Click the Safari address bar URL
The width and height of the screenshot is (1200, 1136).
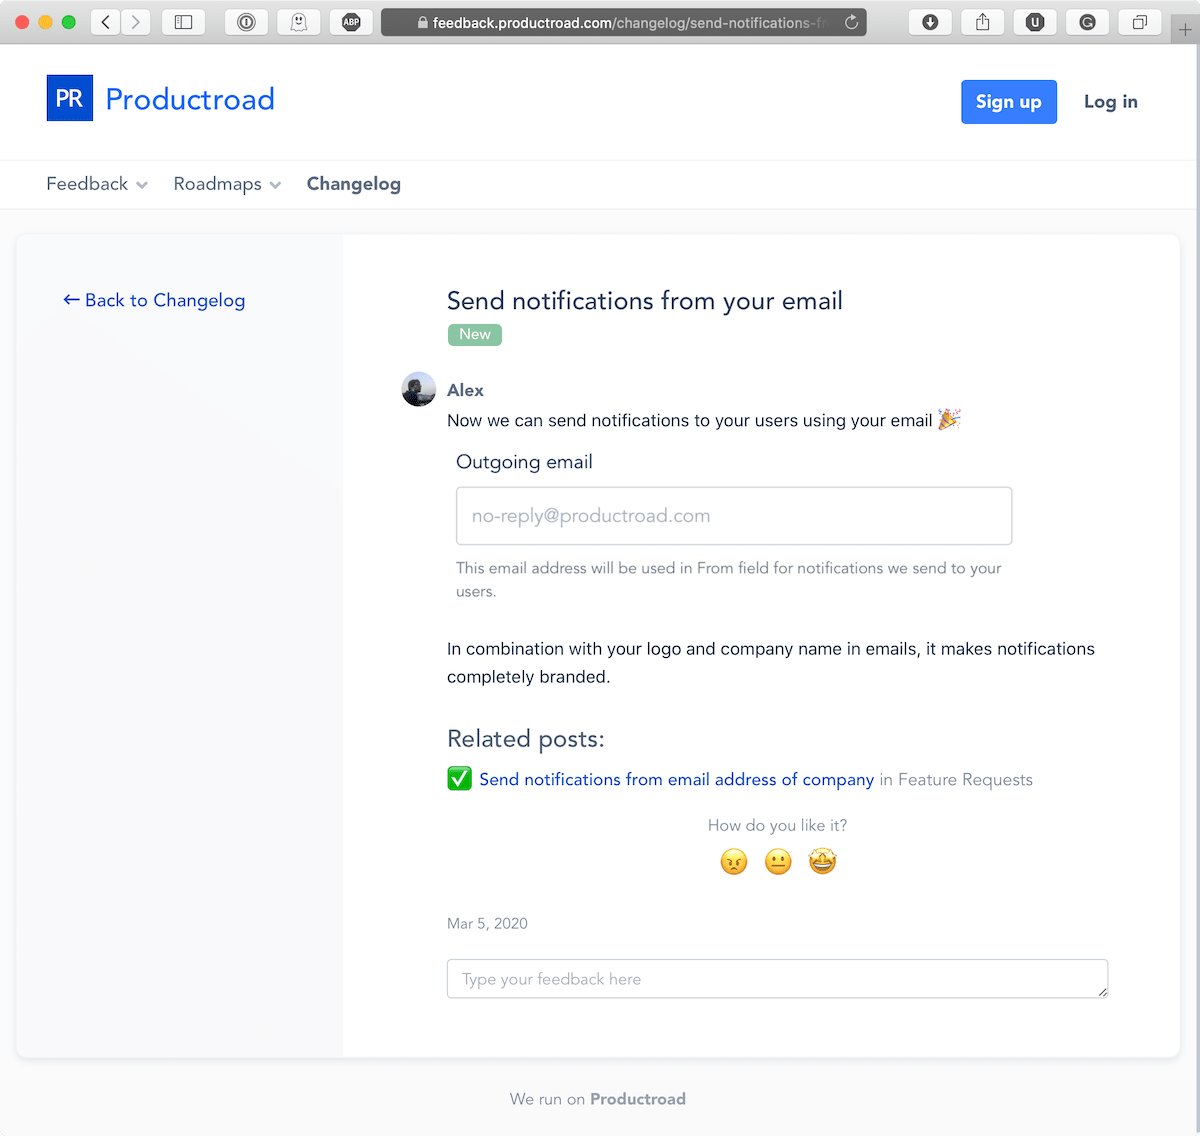click(624, 22)
